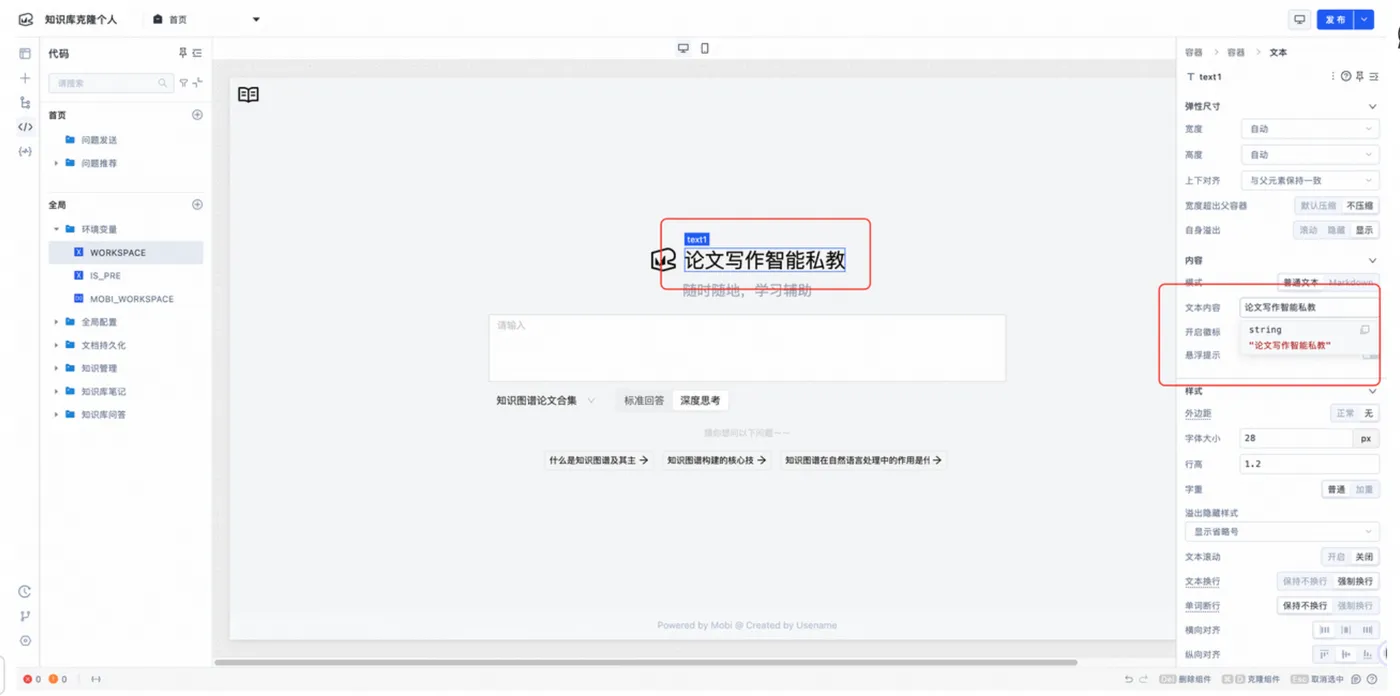Click the book icon on canvas
Viewport: 1400px width, 696px height.
click(x=248, y=94)
